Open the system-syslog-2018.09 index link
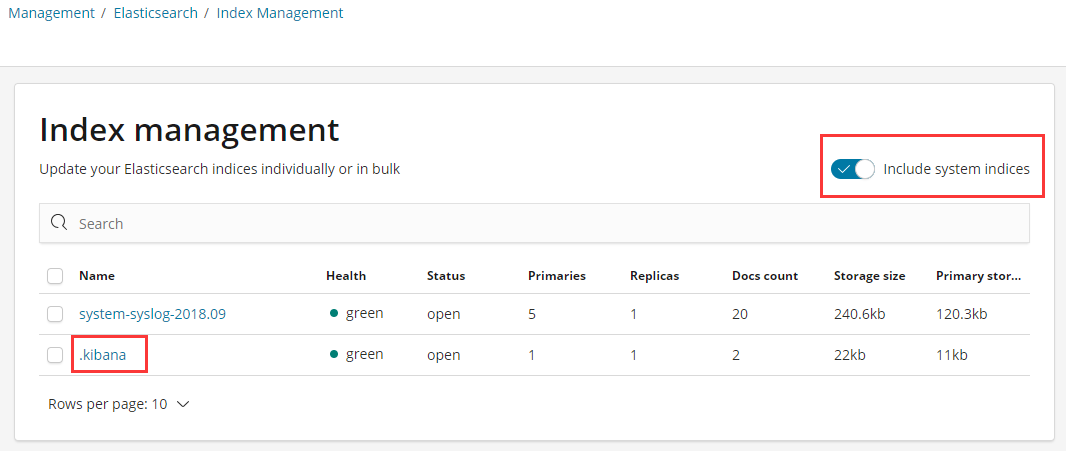 point(152,314)
